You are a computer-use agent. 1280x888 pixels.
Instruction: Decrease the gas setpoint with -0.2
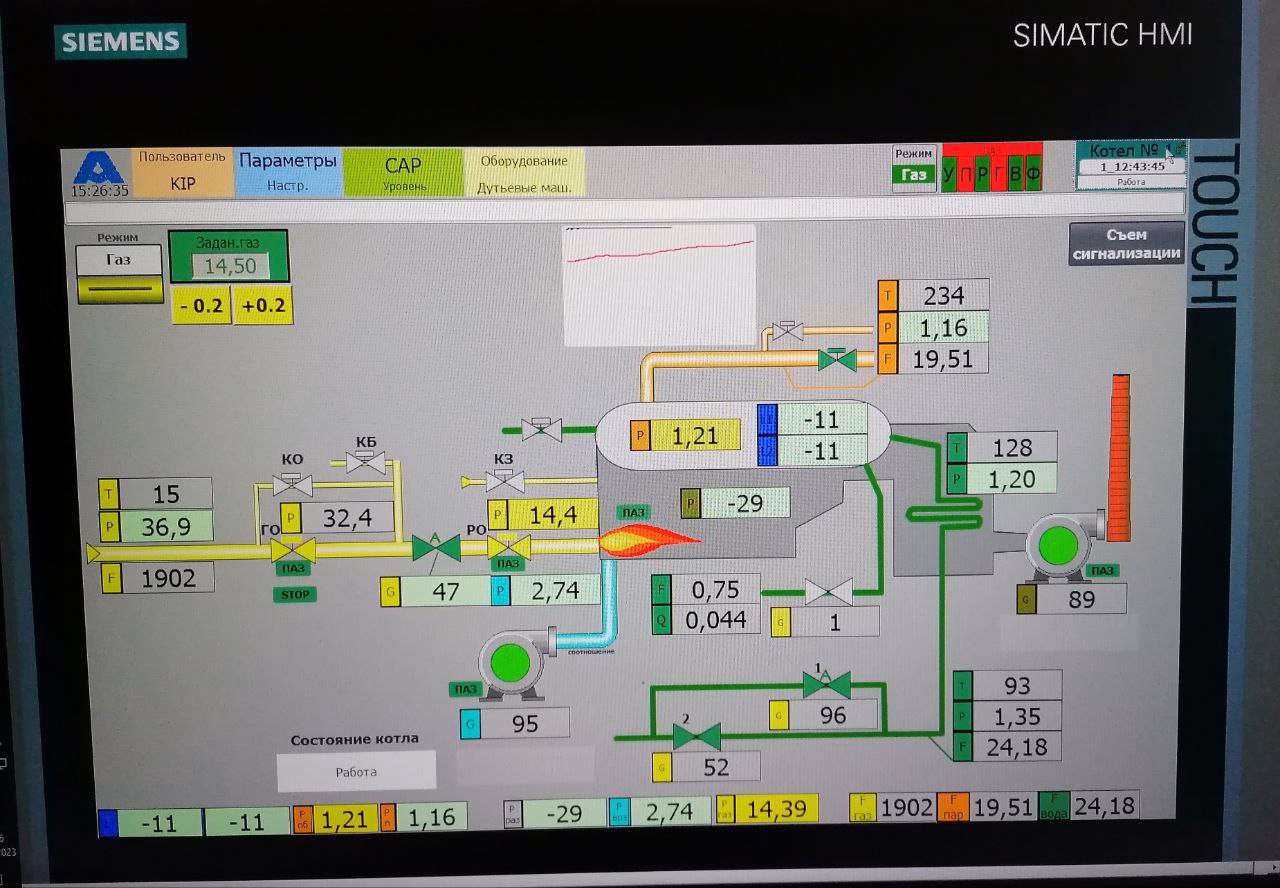pyautogui.click(x=201, y=305)
